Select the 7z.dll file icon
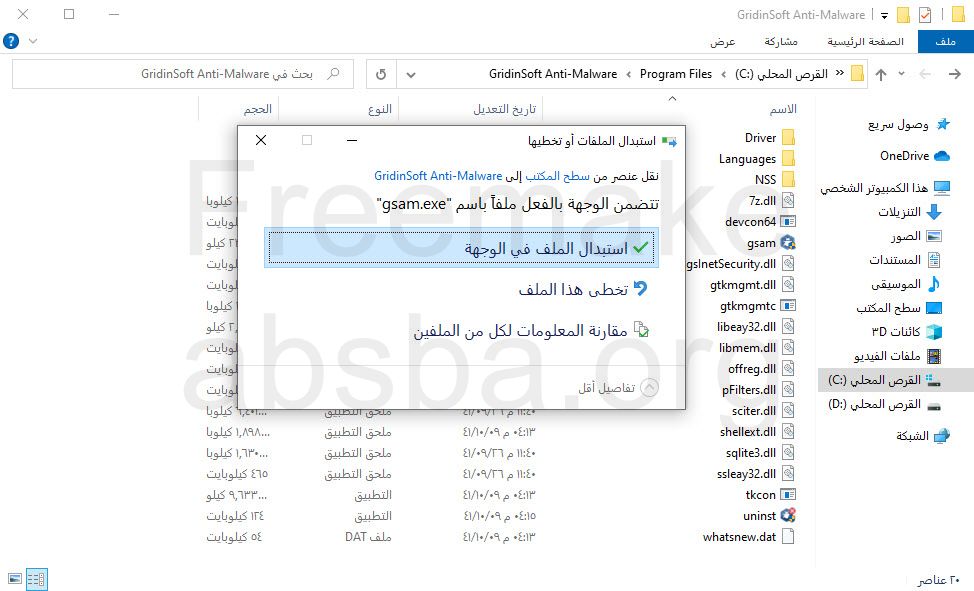The height and width of the screenshot is (591, 974). pos(788,201)
